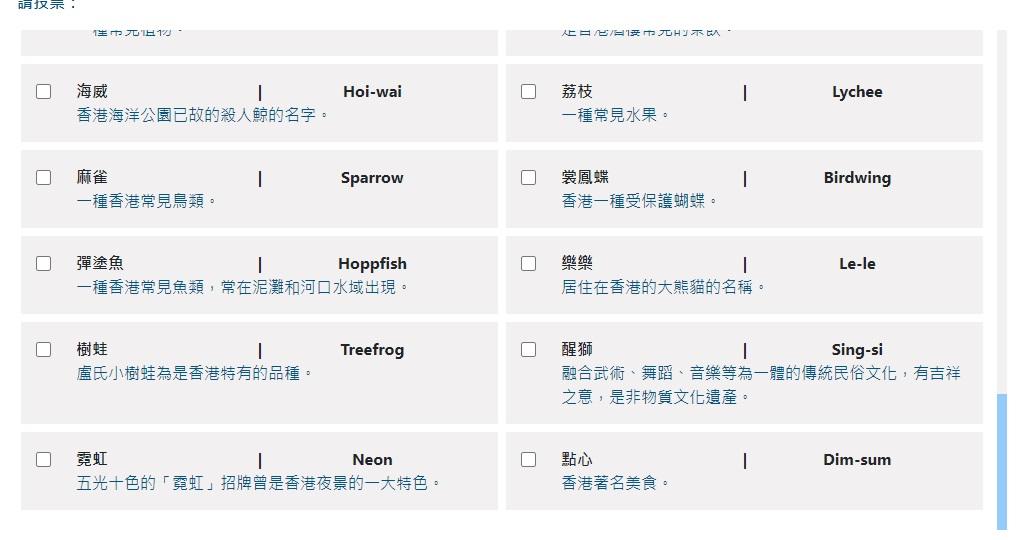Tick the Hoi-wai (海威) checkbox
Image resolution: width=1020 pixels, height=540 pixels.
[x=44, y=92]
